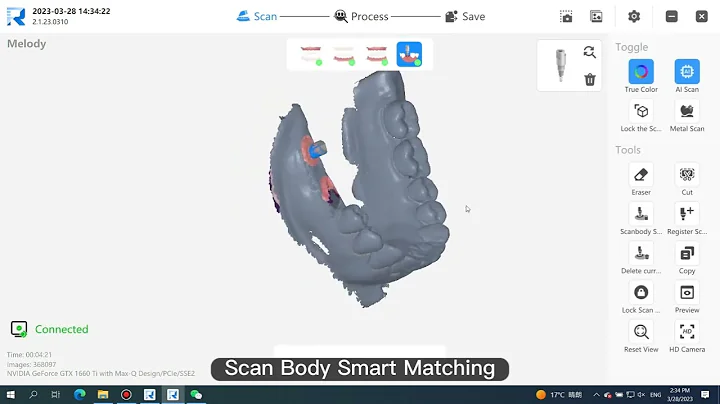The image size is (720, 404).
Task: Go to the Scan step
Action: click(x=257, y=17)
